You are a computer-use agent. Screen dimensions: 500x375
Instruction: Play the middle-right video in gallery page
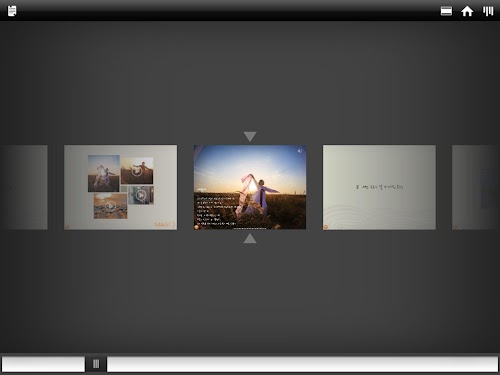click(141, 195)
